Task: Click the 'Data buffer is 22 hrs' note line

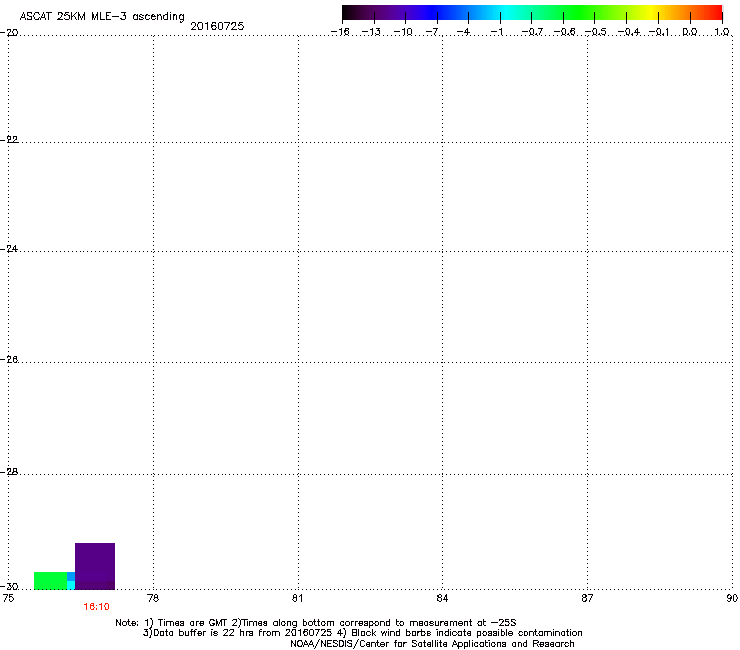Action: click(362, 633)
